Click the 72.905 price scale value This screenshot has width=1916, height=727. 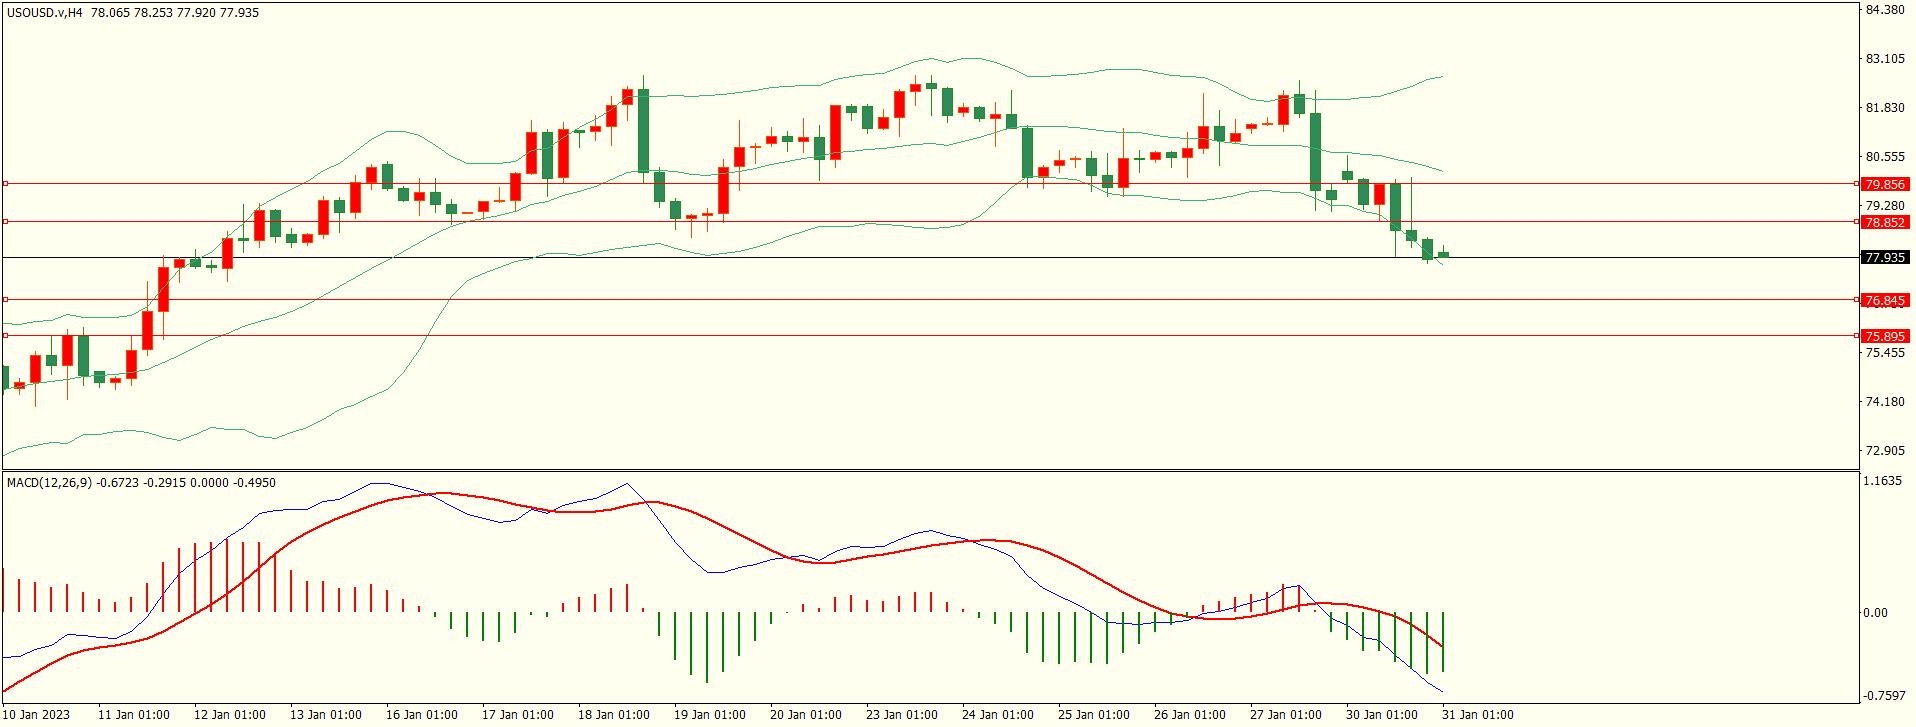(x=1884, y=451)
